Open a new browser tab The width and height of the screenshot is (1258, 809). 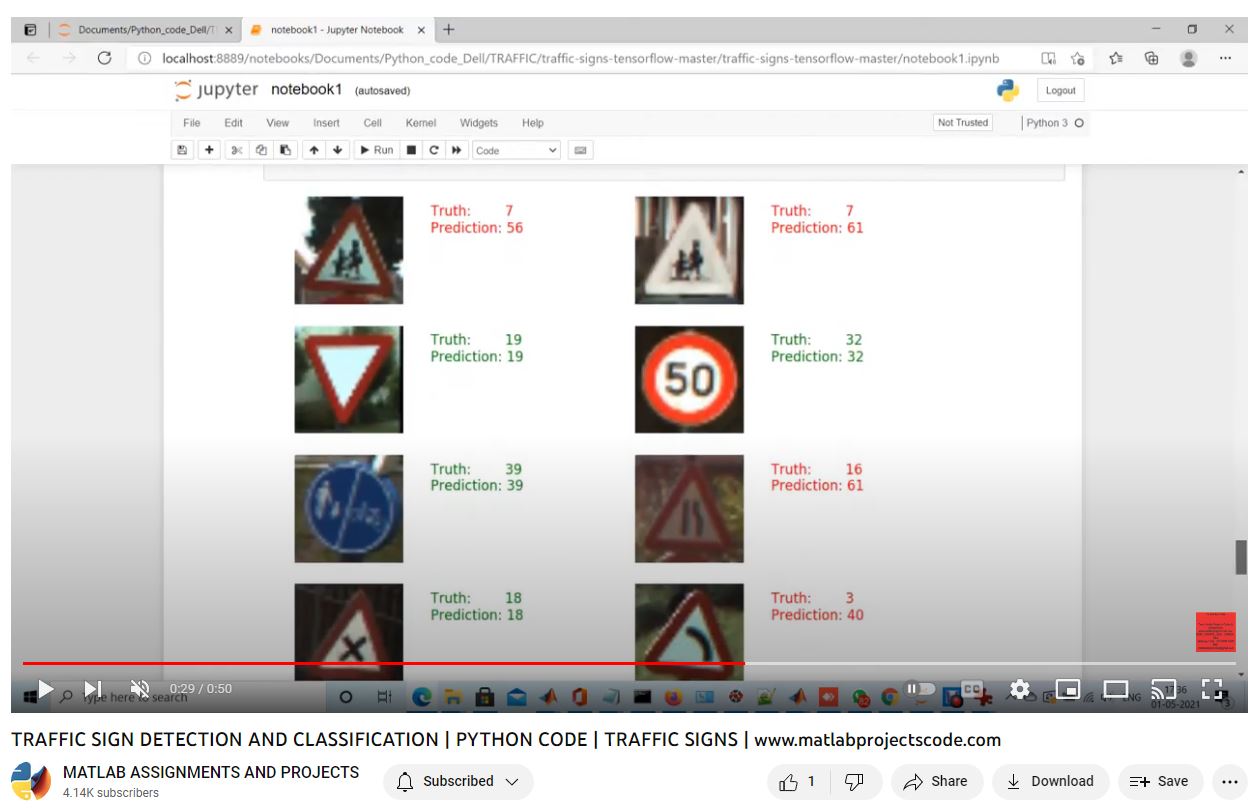tap(449, 30)
